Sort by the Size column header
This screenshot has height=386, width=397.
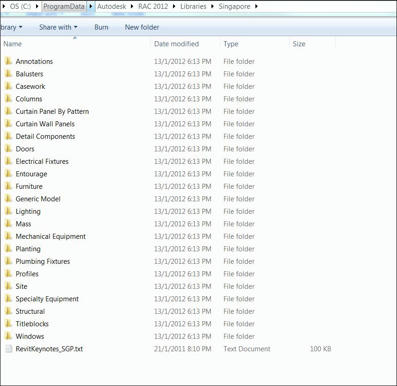click(299, 44)
